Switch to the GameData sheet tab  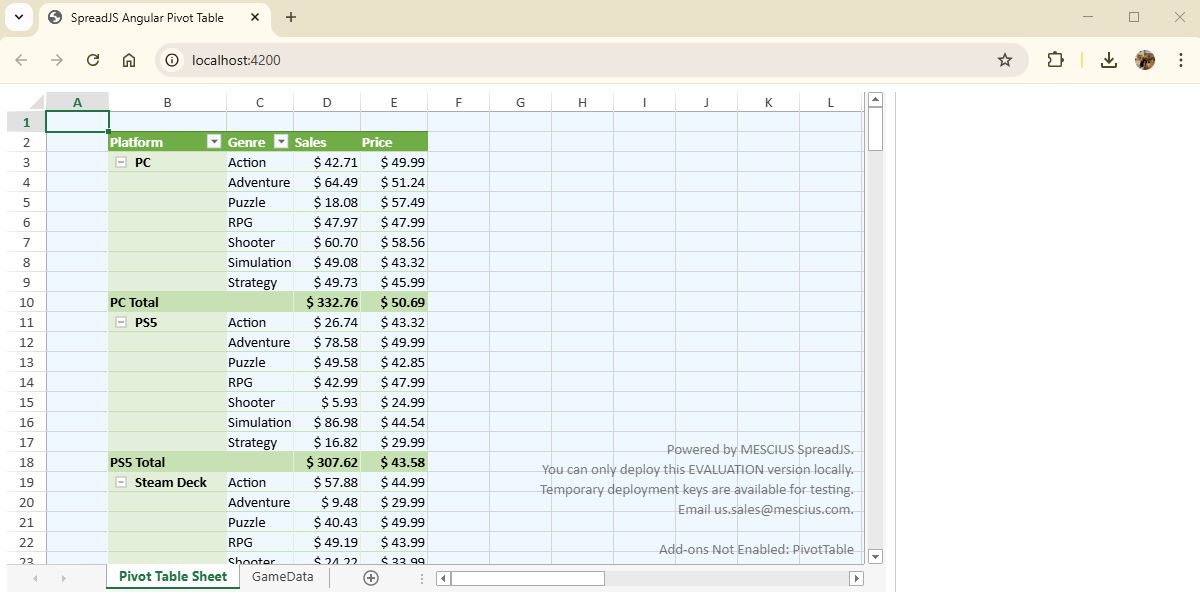pyautogui.click(x=282, y=577)
